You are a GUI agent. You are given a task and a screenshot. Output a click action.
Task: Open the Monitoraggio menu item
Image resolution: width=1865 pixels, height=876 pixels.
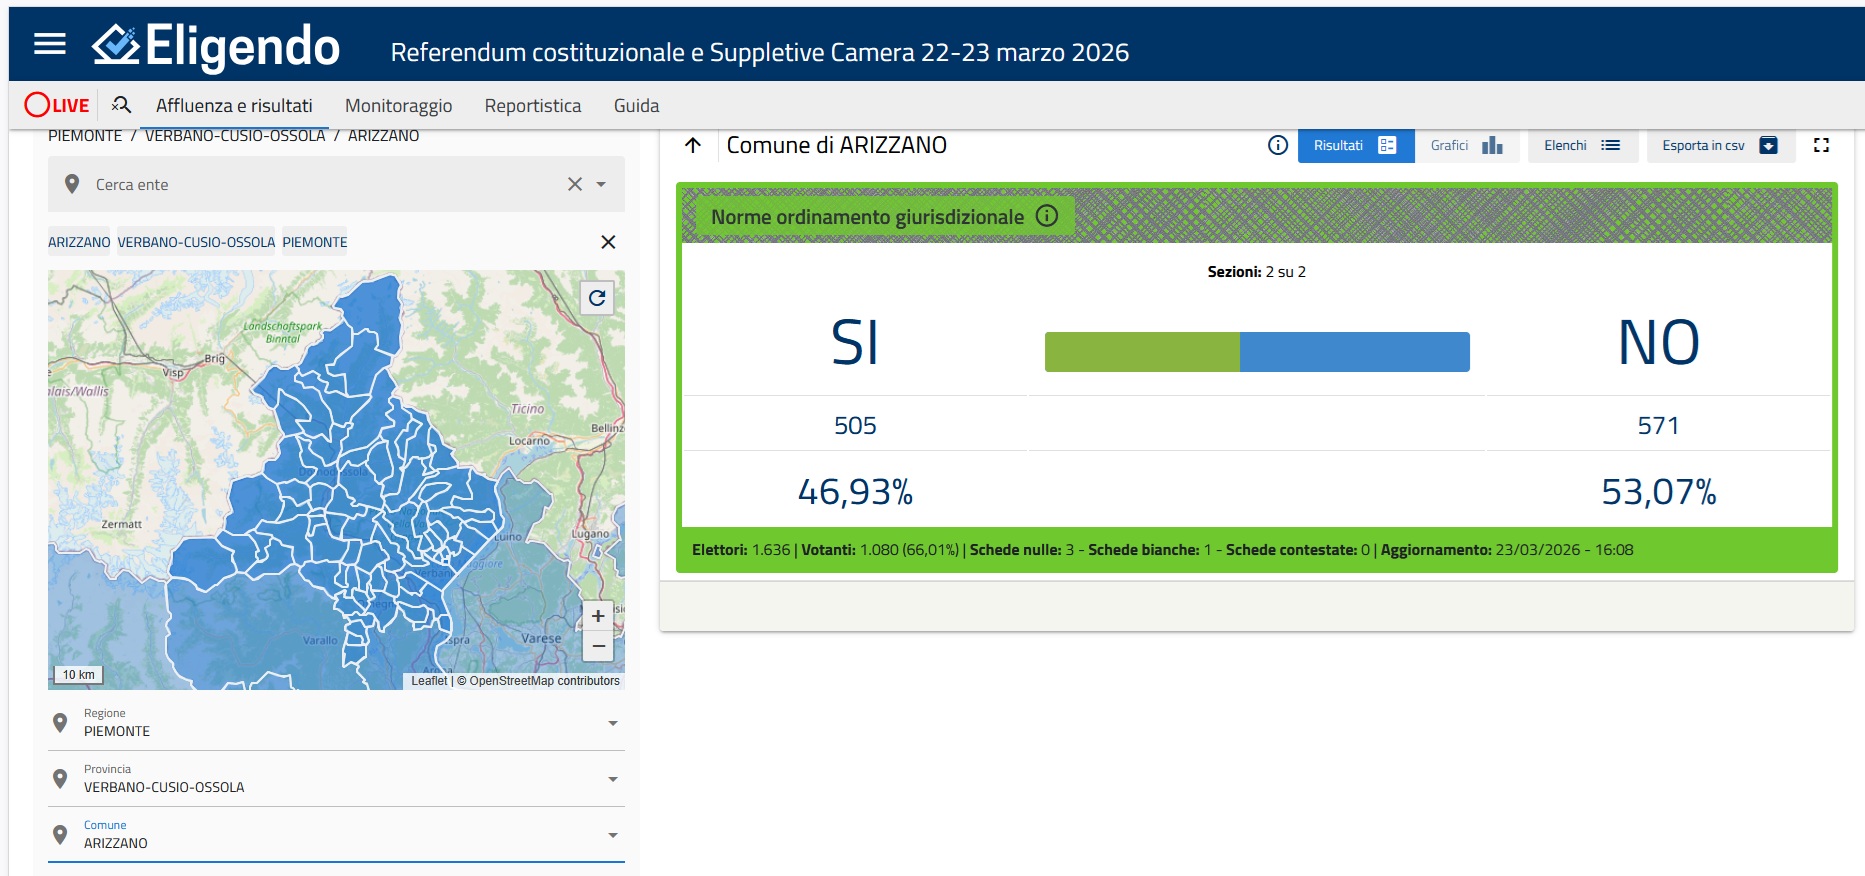[x=398, y=105]
